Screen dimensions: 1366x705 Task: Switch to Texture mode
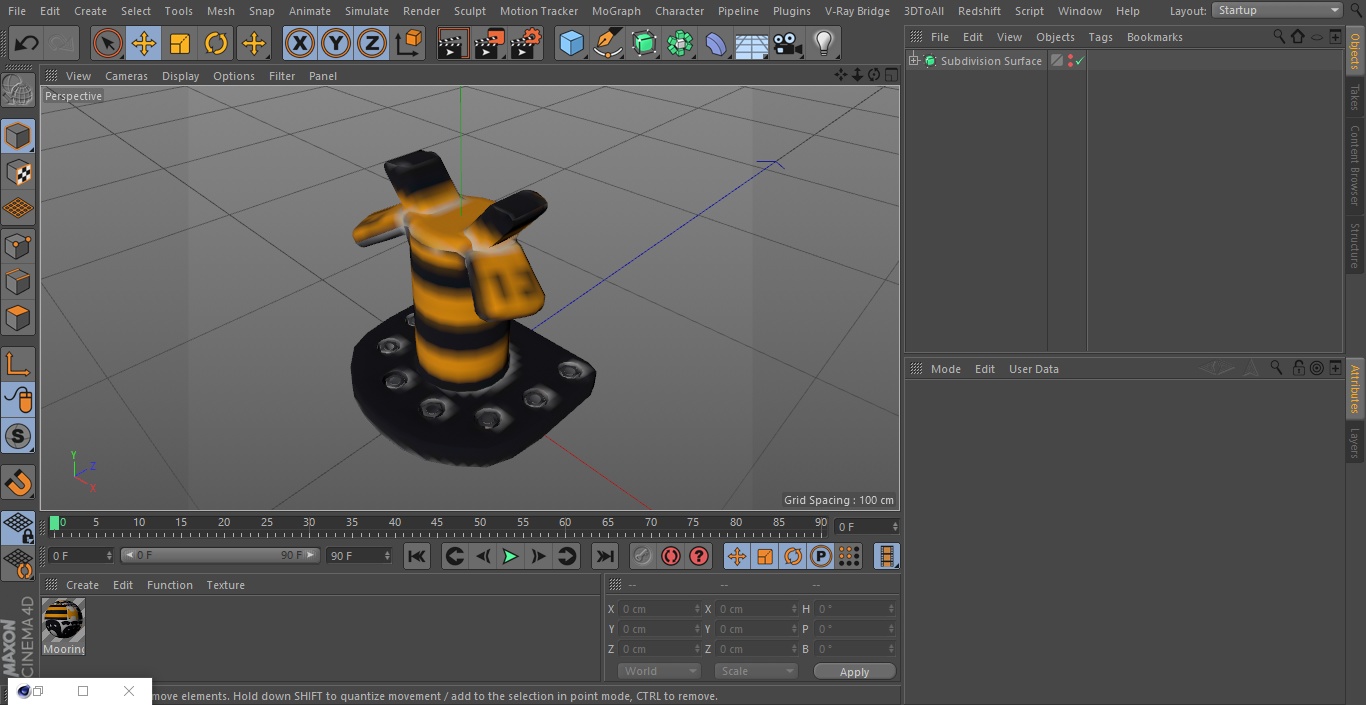(x=18, y=172)
